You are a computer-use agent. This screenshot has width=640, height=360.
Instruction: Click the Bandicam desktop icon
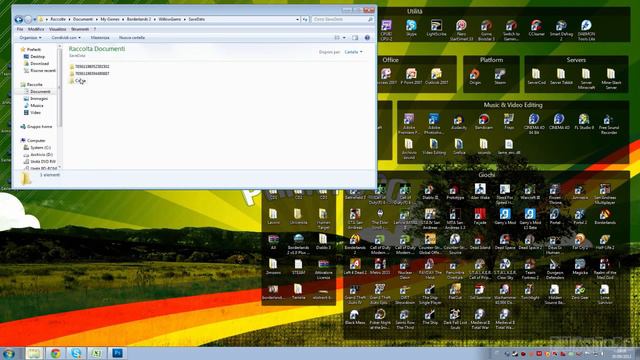(x=484, y=122)
